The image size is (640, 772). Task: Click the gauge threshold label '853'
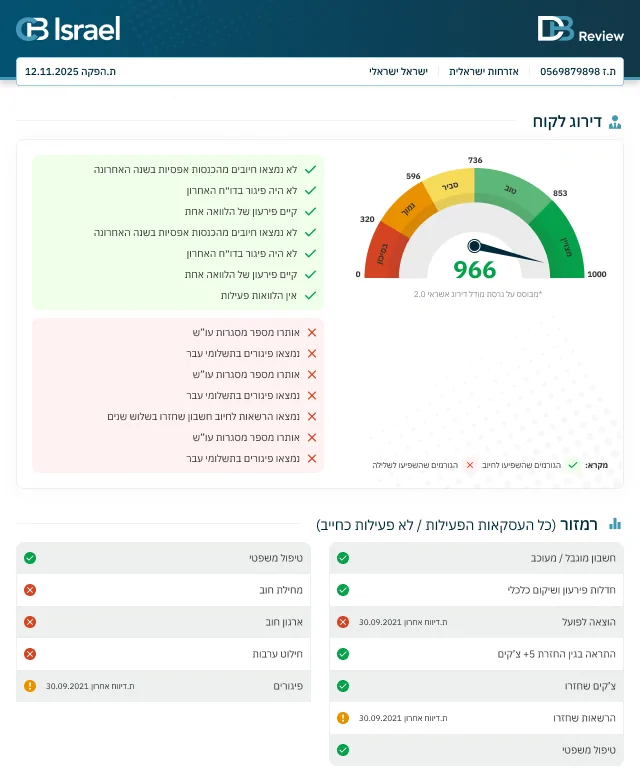(x=560, y=193)
